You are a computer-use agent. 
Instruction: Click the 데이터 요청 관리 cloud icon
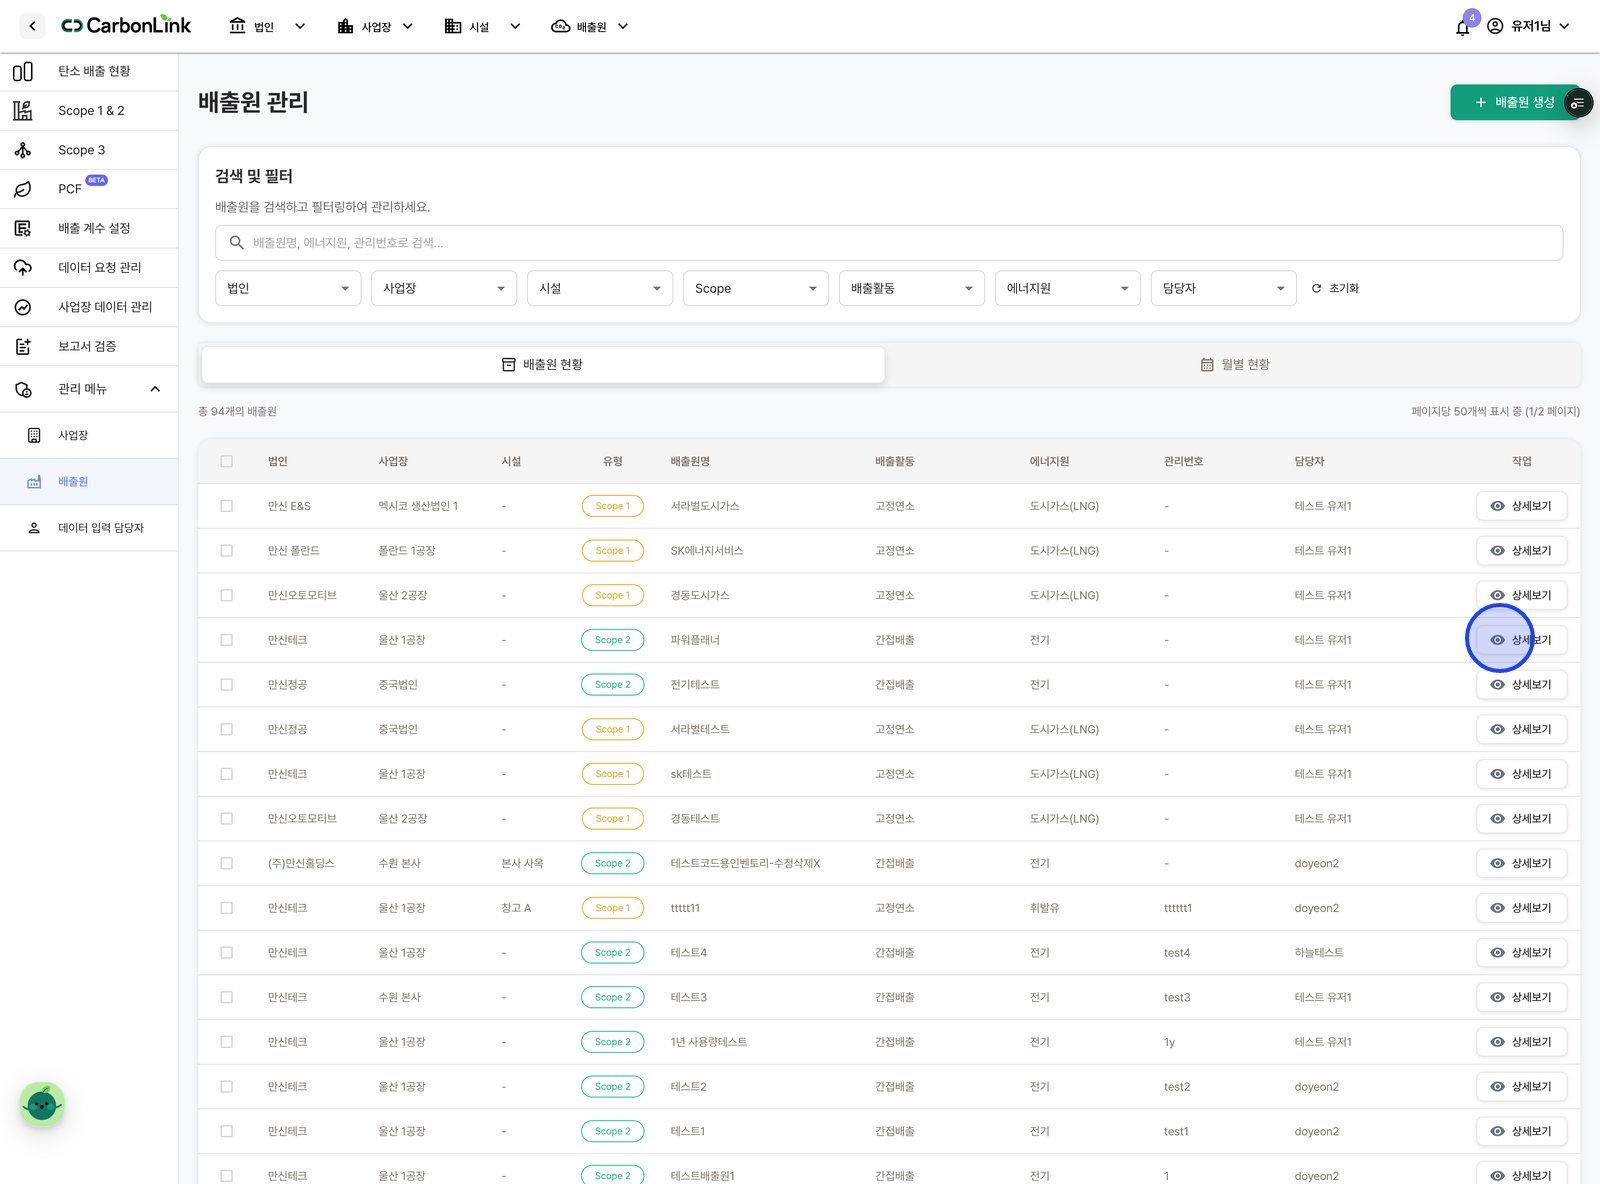click(x=23, y=267)
